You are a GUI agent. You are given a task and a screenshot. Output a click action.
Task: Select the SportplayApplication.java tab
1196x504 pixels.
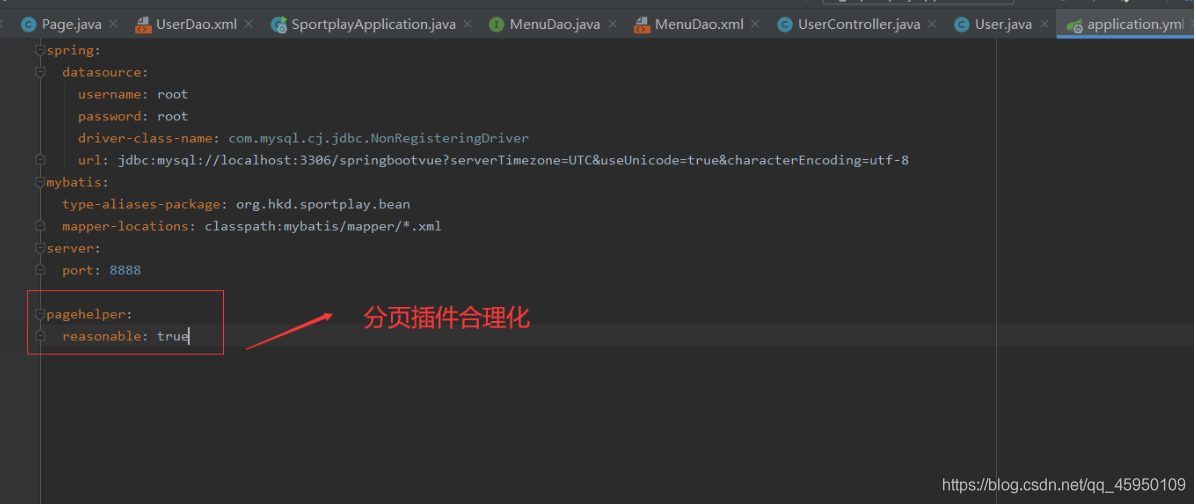coord(373,24)
